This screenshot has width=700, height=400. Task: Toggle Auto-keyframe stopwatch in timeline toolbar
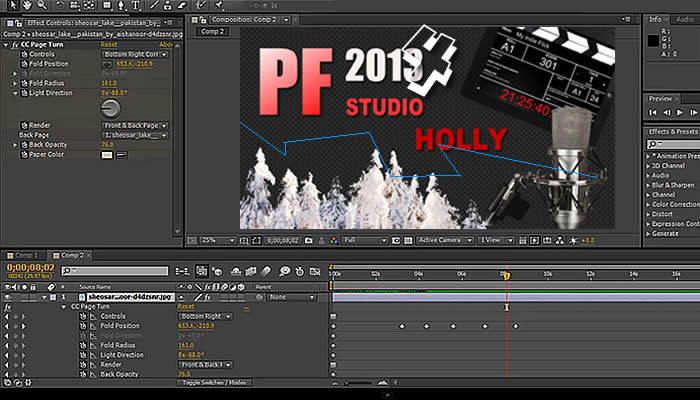300,271
